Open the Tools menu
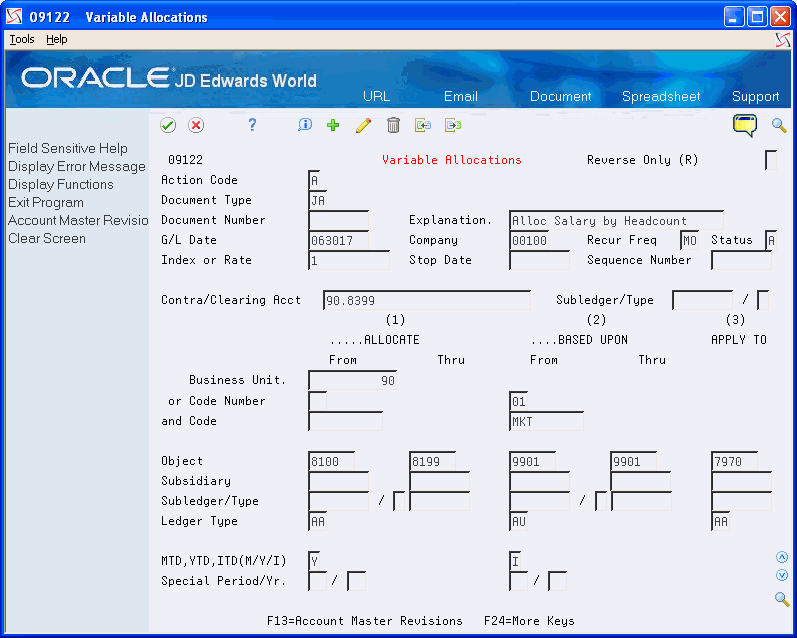The height and width of the screenshot is (638, 797). 22,39
